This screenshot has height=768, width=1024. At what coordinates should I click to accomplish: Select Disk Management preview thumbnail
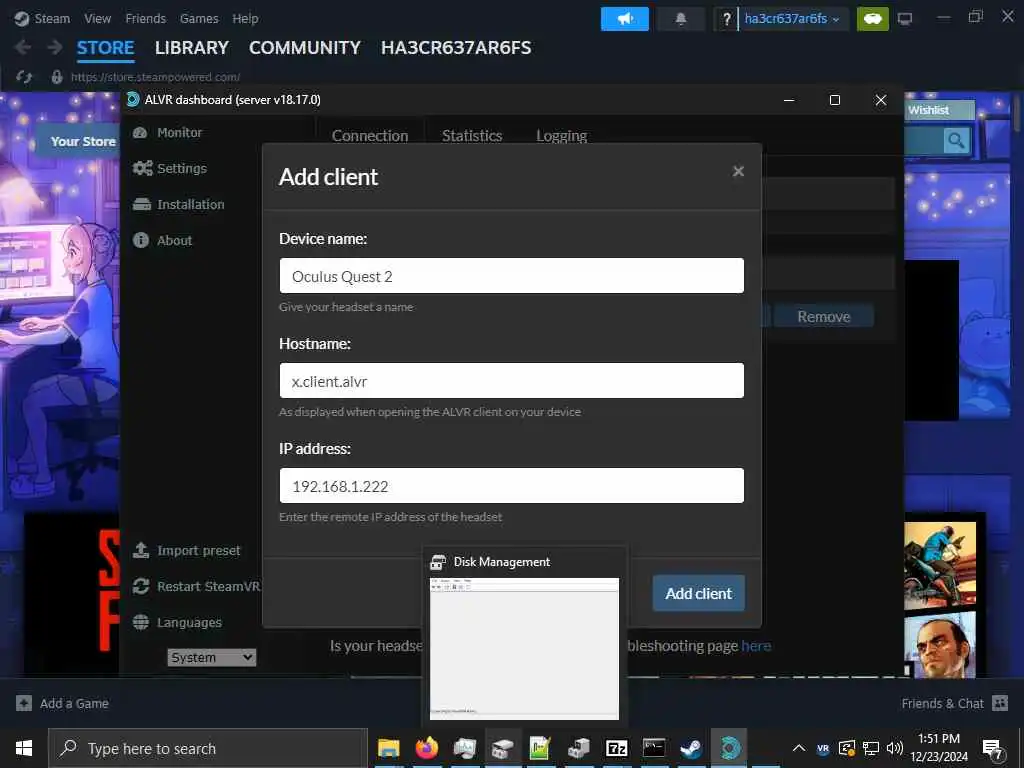pos(524,648)
